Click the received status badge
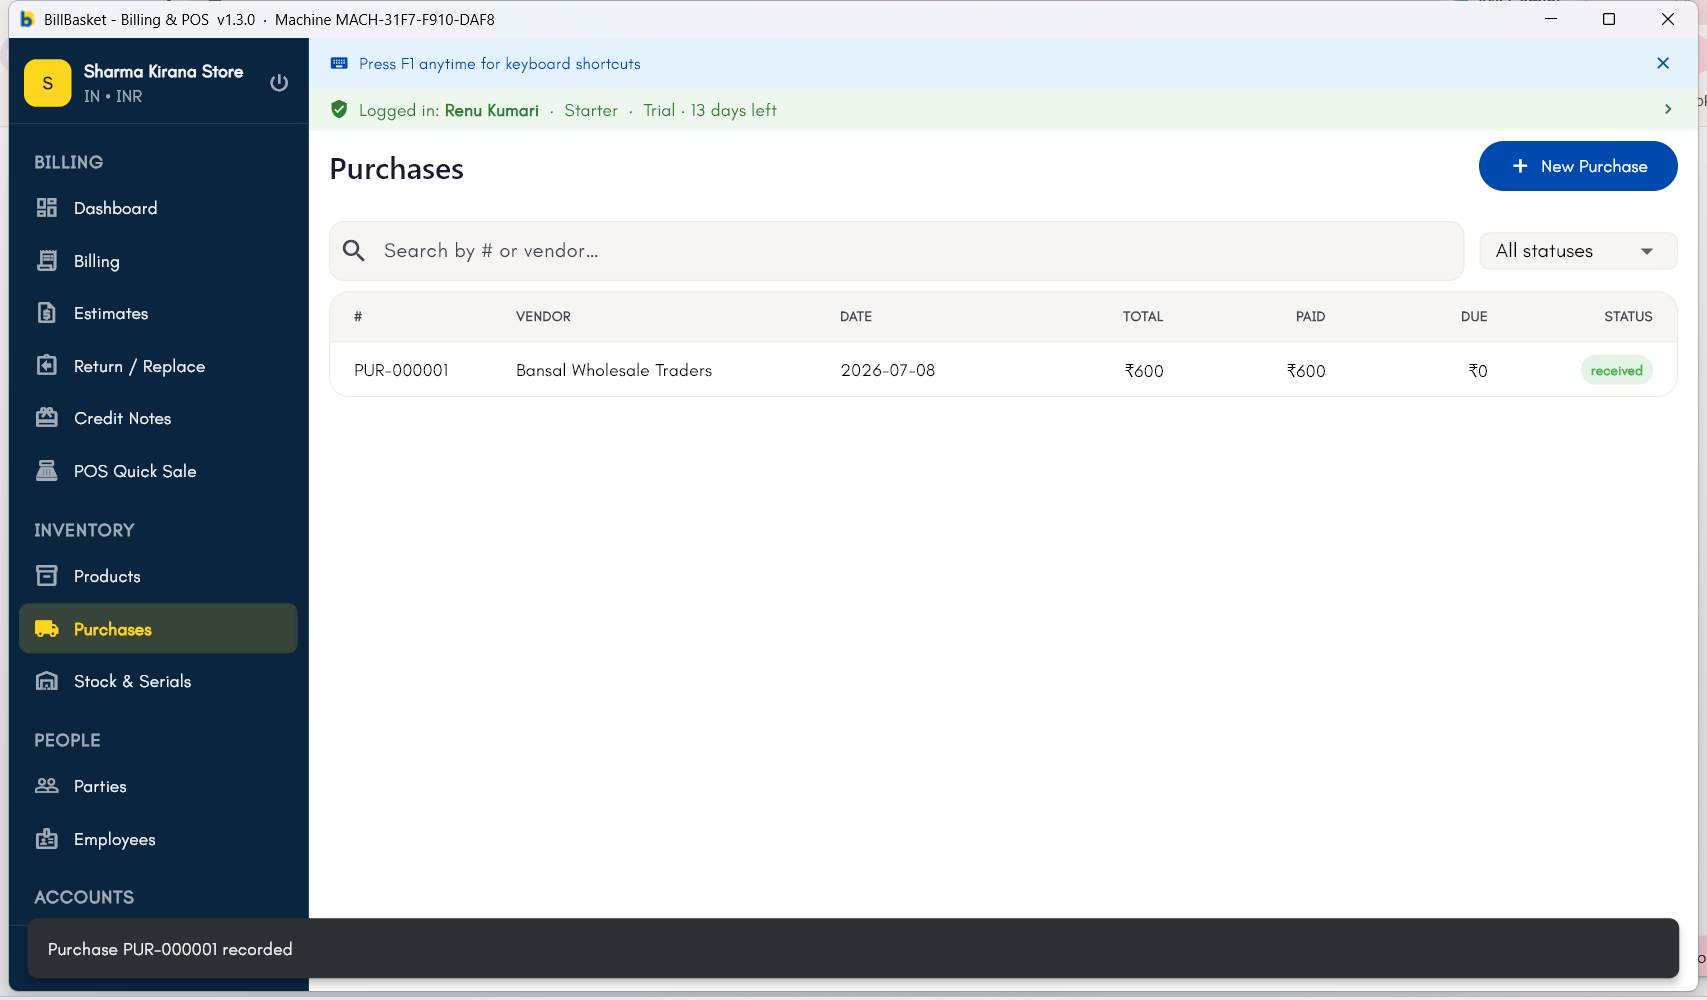The height and width of the screenshot is (1000, 1707). (1616, 370)
